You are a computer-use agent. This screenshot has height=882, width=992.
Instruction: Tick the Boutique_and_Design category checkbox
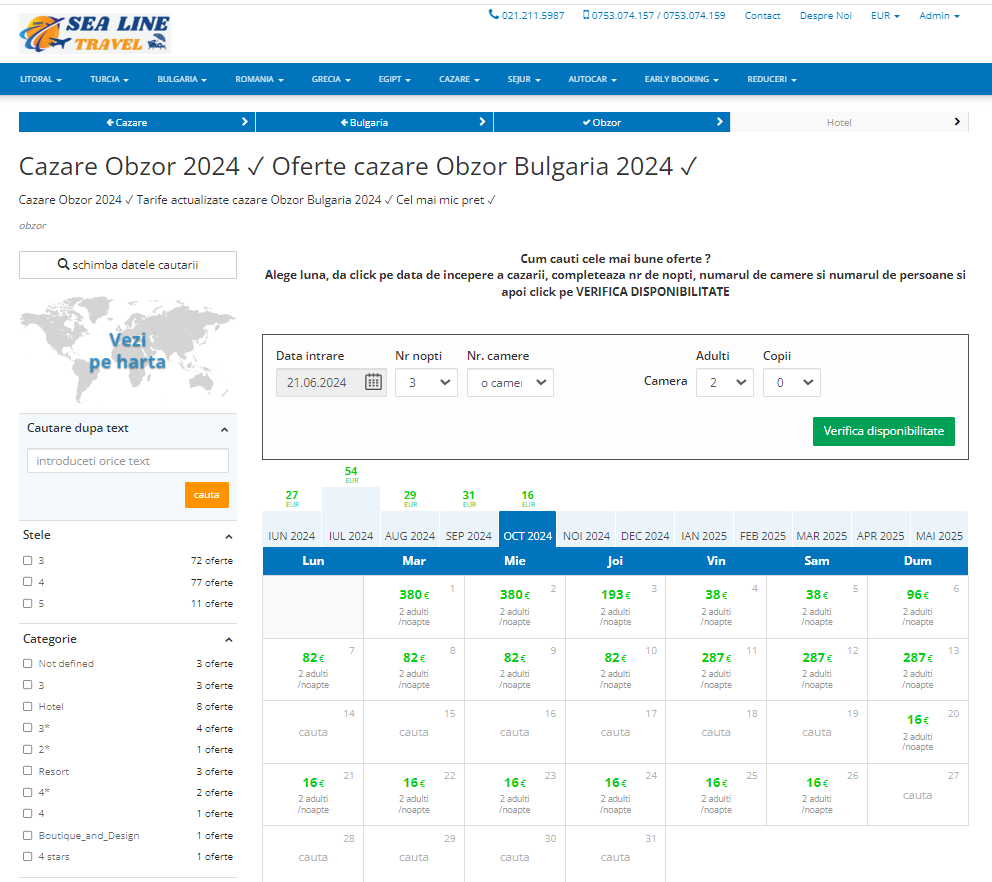coord(28,835)
